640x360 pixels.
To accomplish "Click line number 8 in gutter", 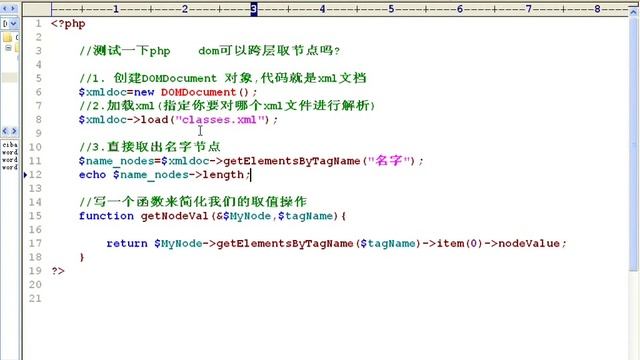I will tap(38, 120).
